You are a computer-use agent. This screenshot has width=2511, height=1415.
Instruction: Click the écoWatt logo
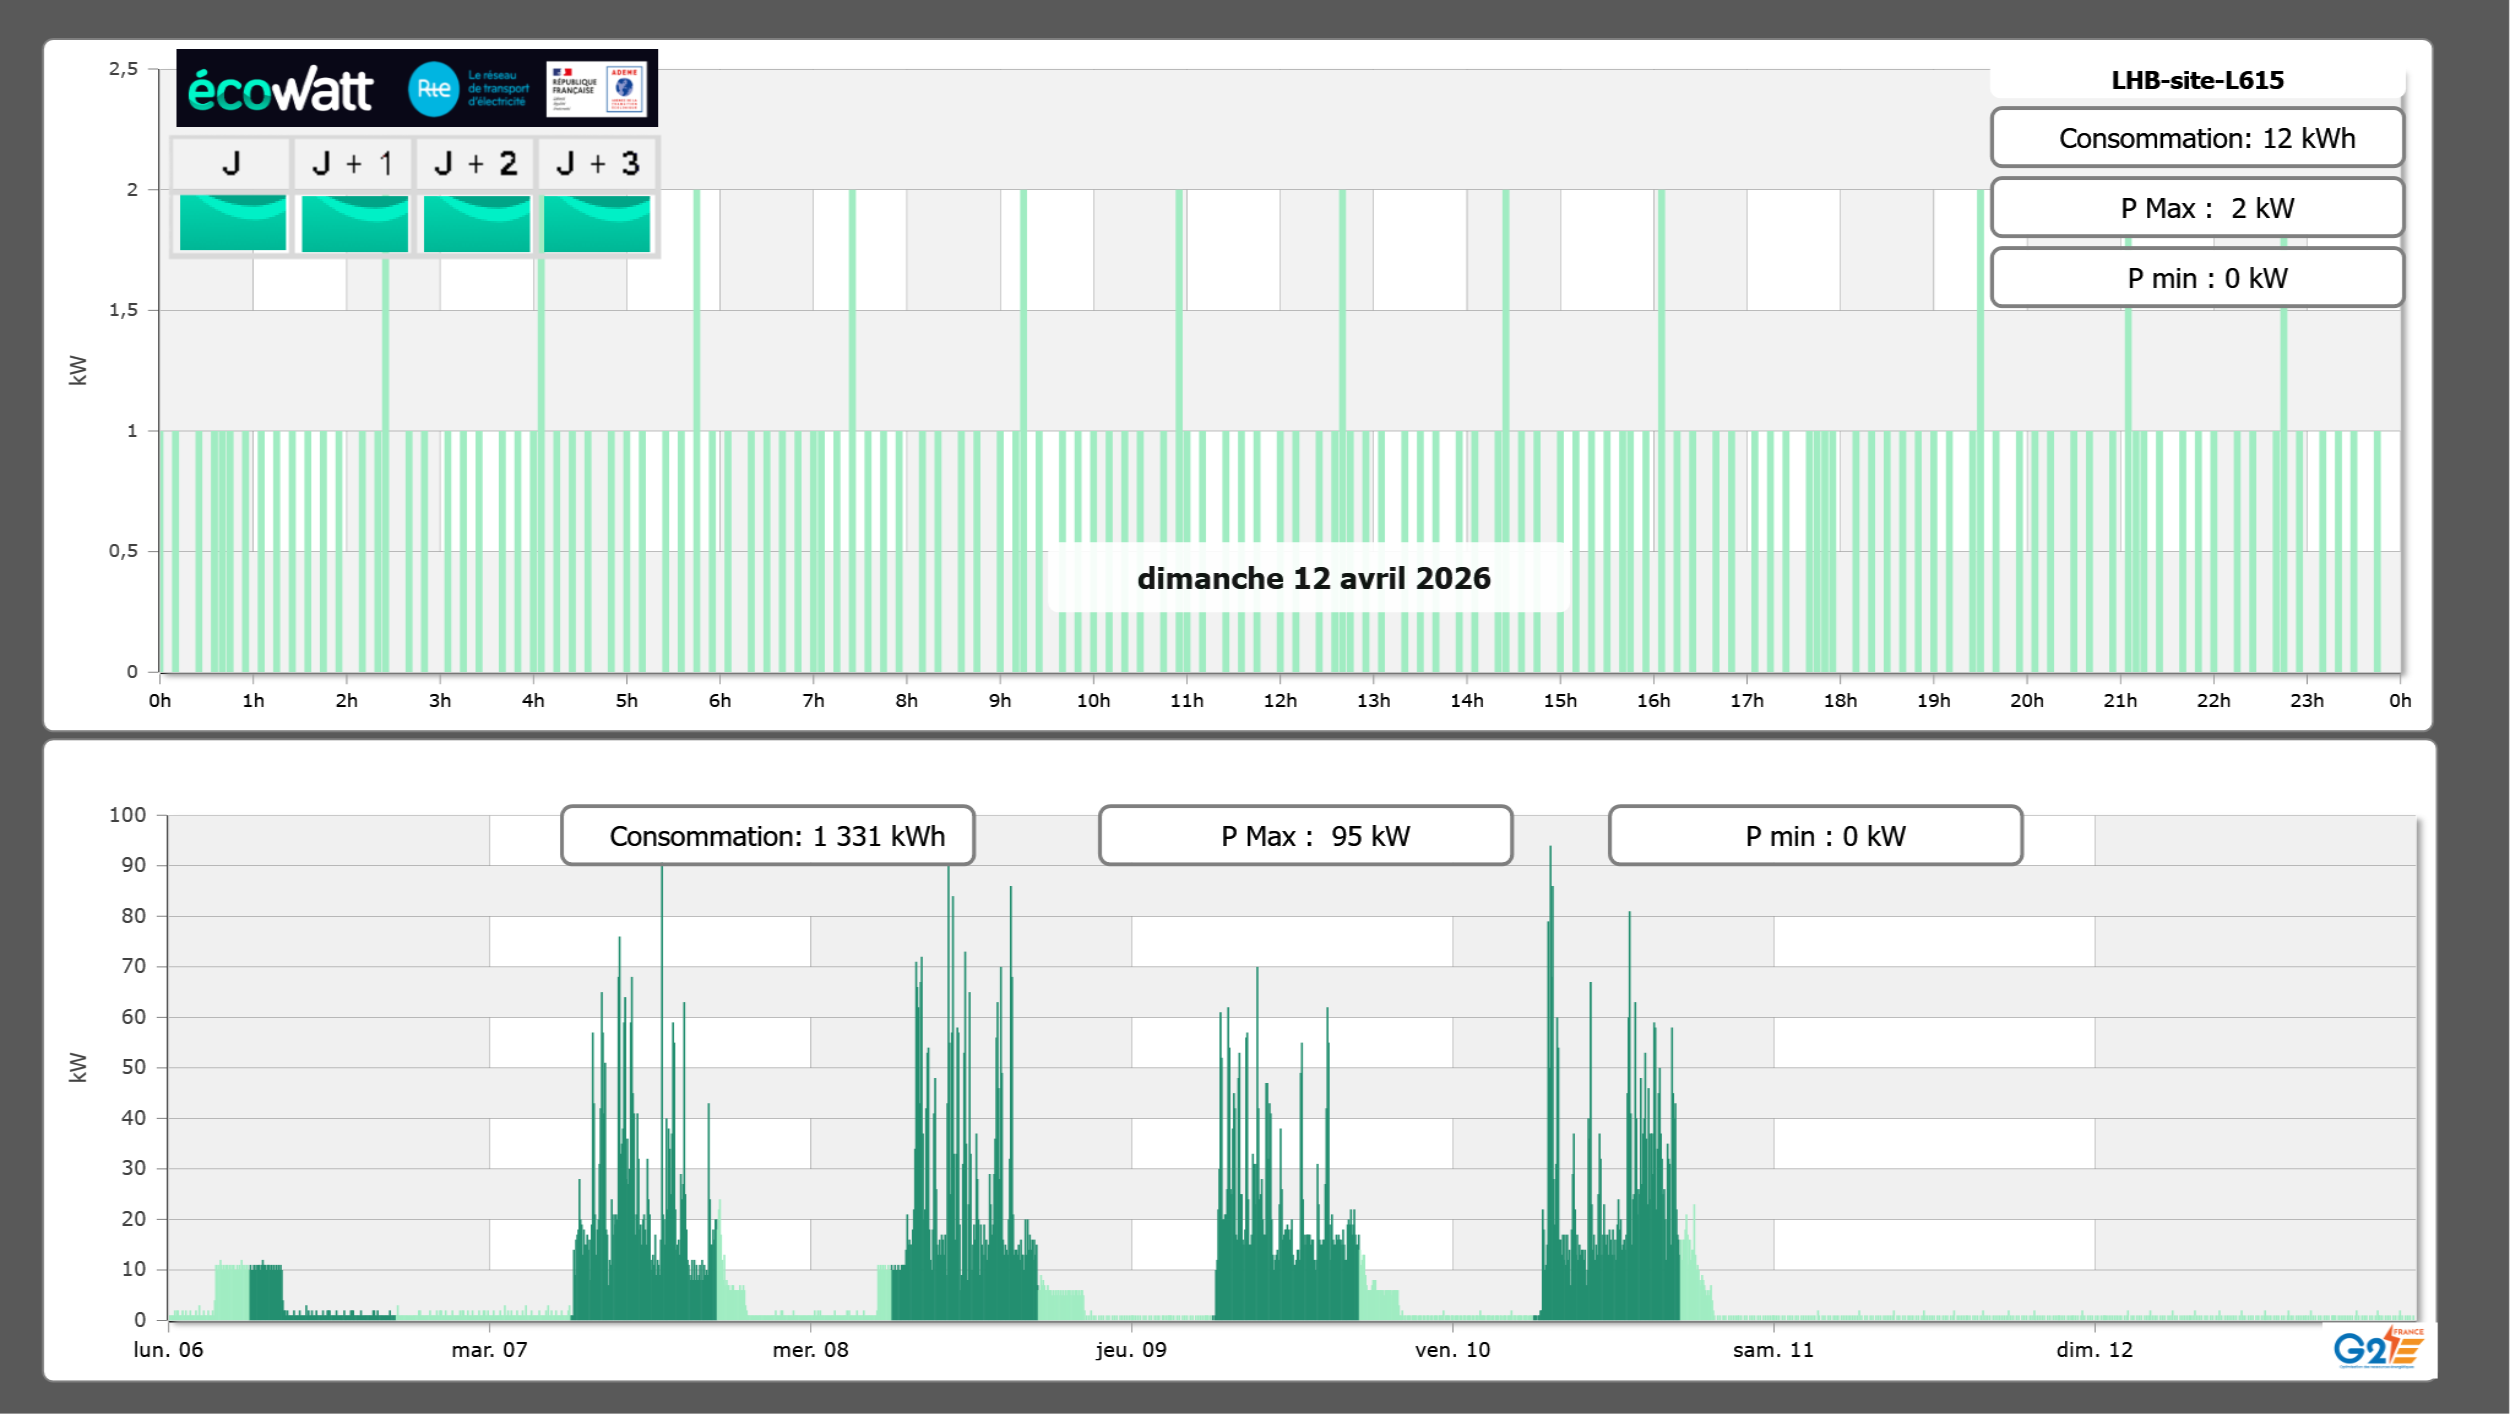coord(281,90)
